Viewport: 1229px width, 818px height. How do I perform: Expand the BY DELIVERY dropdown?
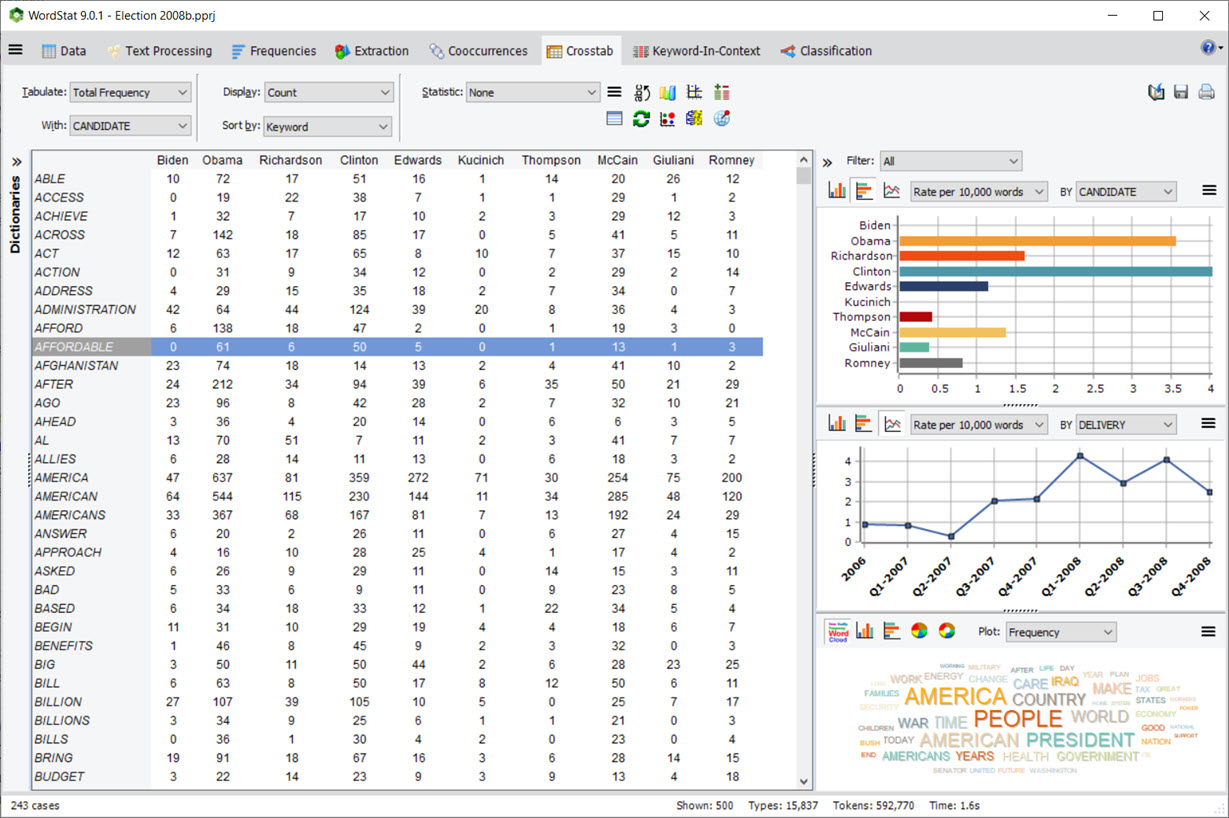click(x=1126, y=425)
